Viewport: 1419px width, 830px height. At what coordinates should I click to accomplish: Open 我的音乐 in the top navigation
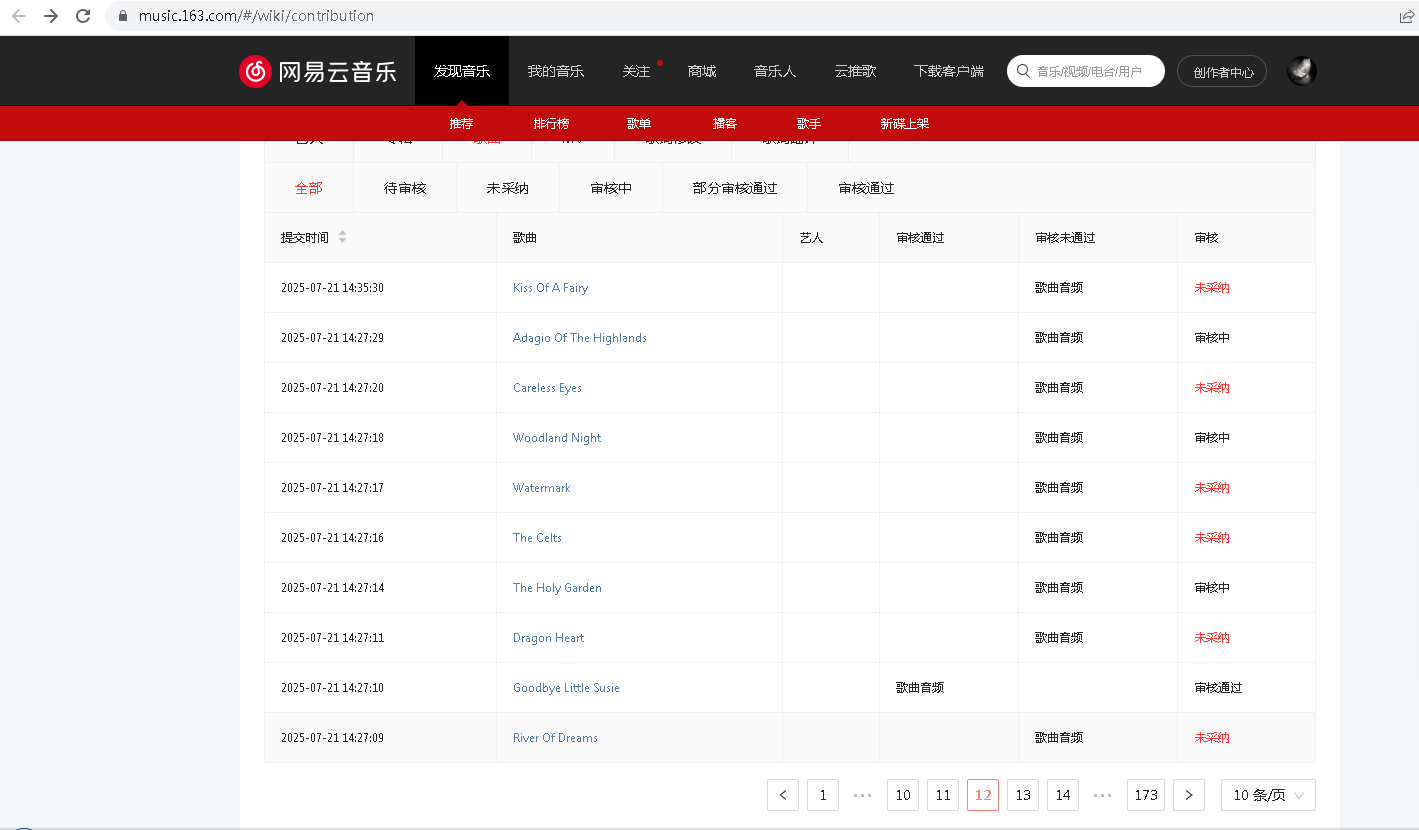(x=556, y=71)
